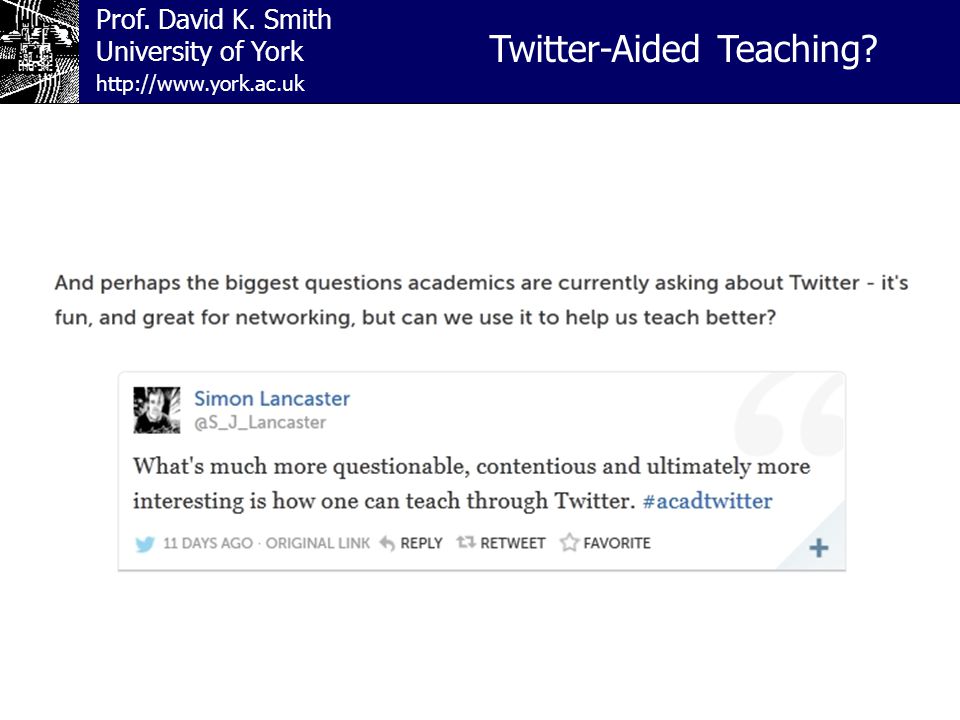Click the University of York logo image

40,51
